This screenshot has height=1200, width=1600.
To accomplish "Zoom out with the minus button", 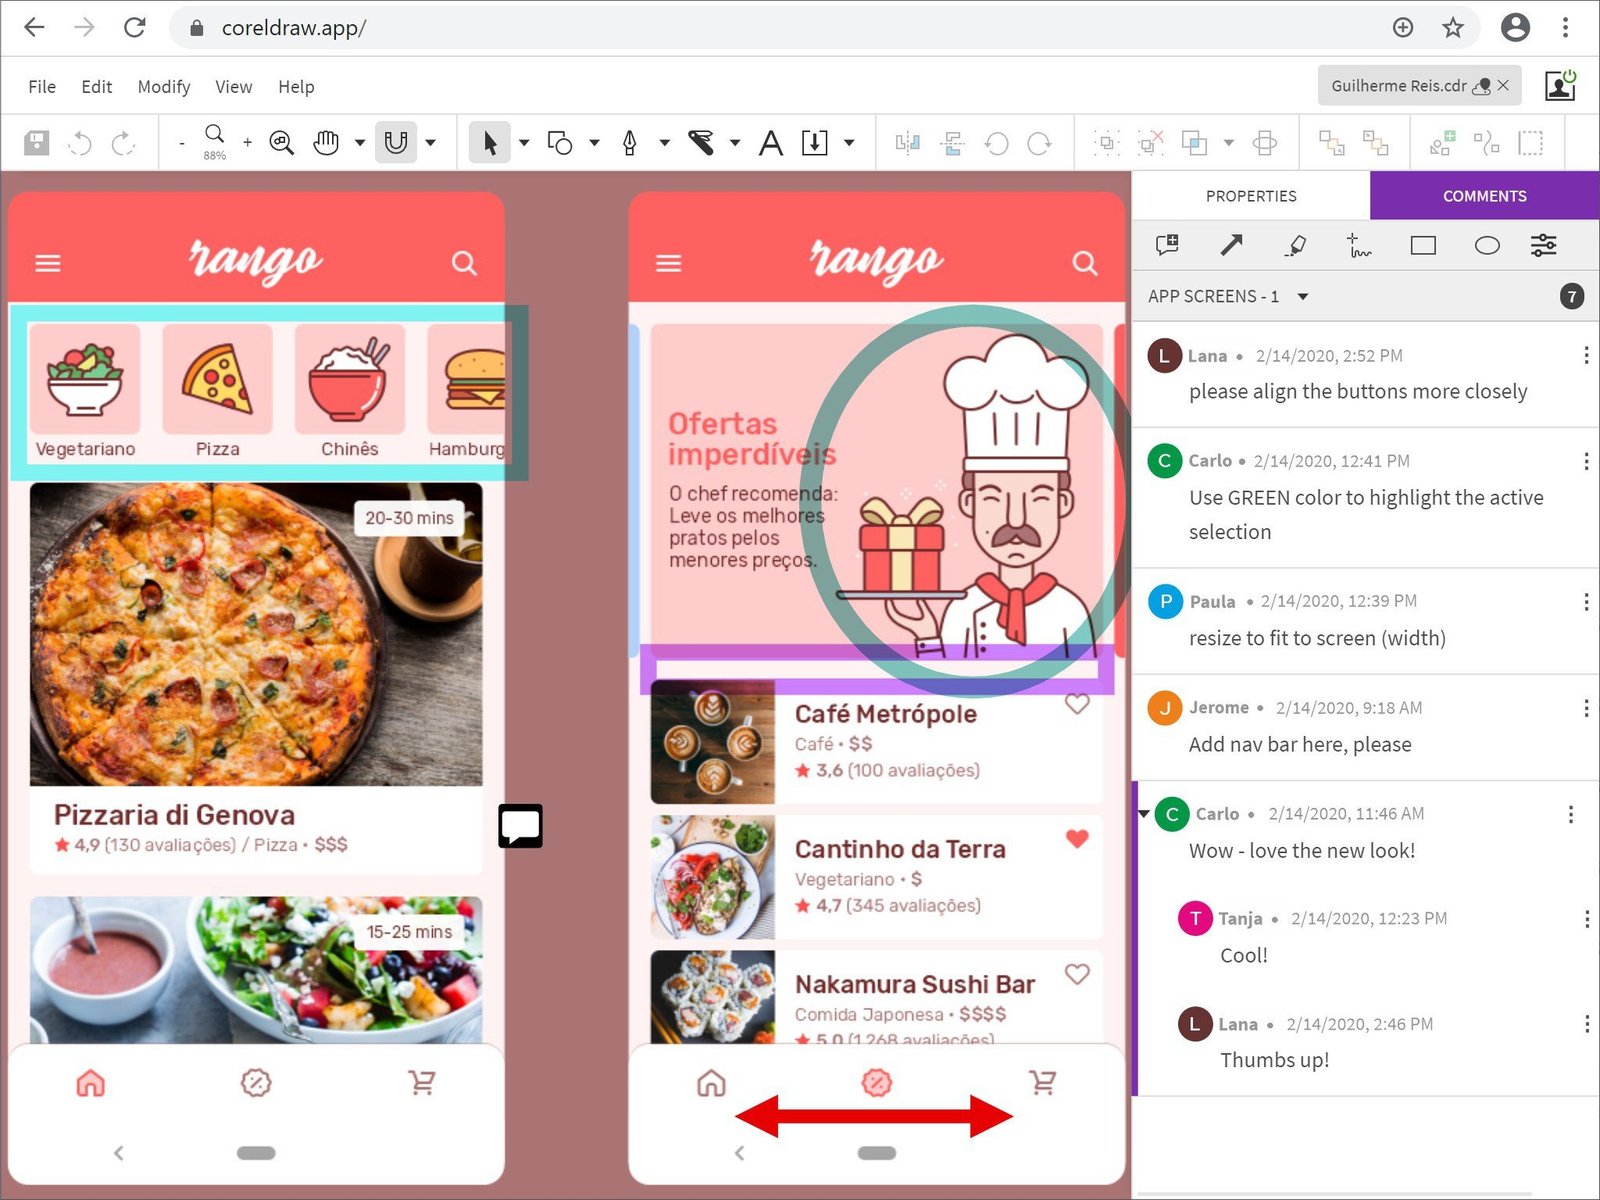I will coord(182,144).
